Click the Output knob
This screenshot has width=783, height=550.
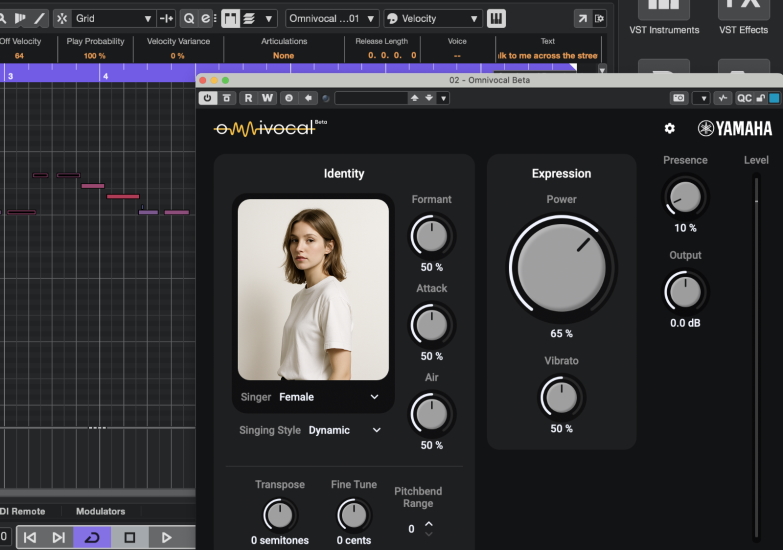coord(685,292)
